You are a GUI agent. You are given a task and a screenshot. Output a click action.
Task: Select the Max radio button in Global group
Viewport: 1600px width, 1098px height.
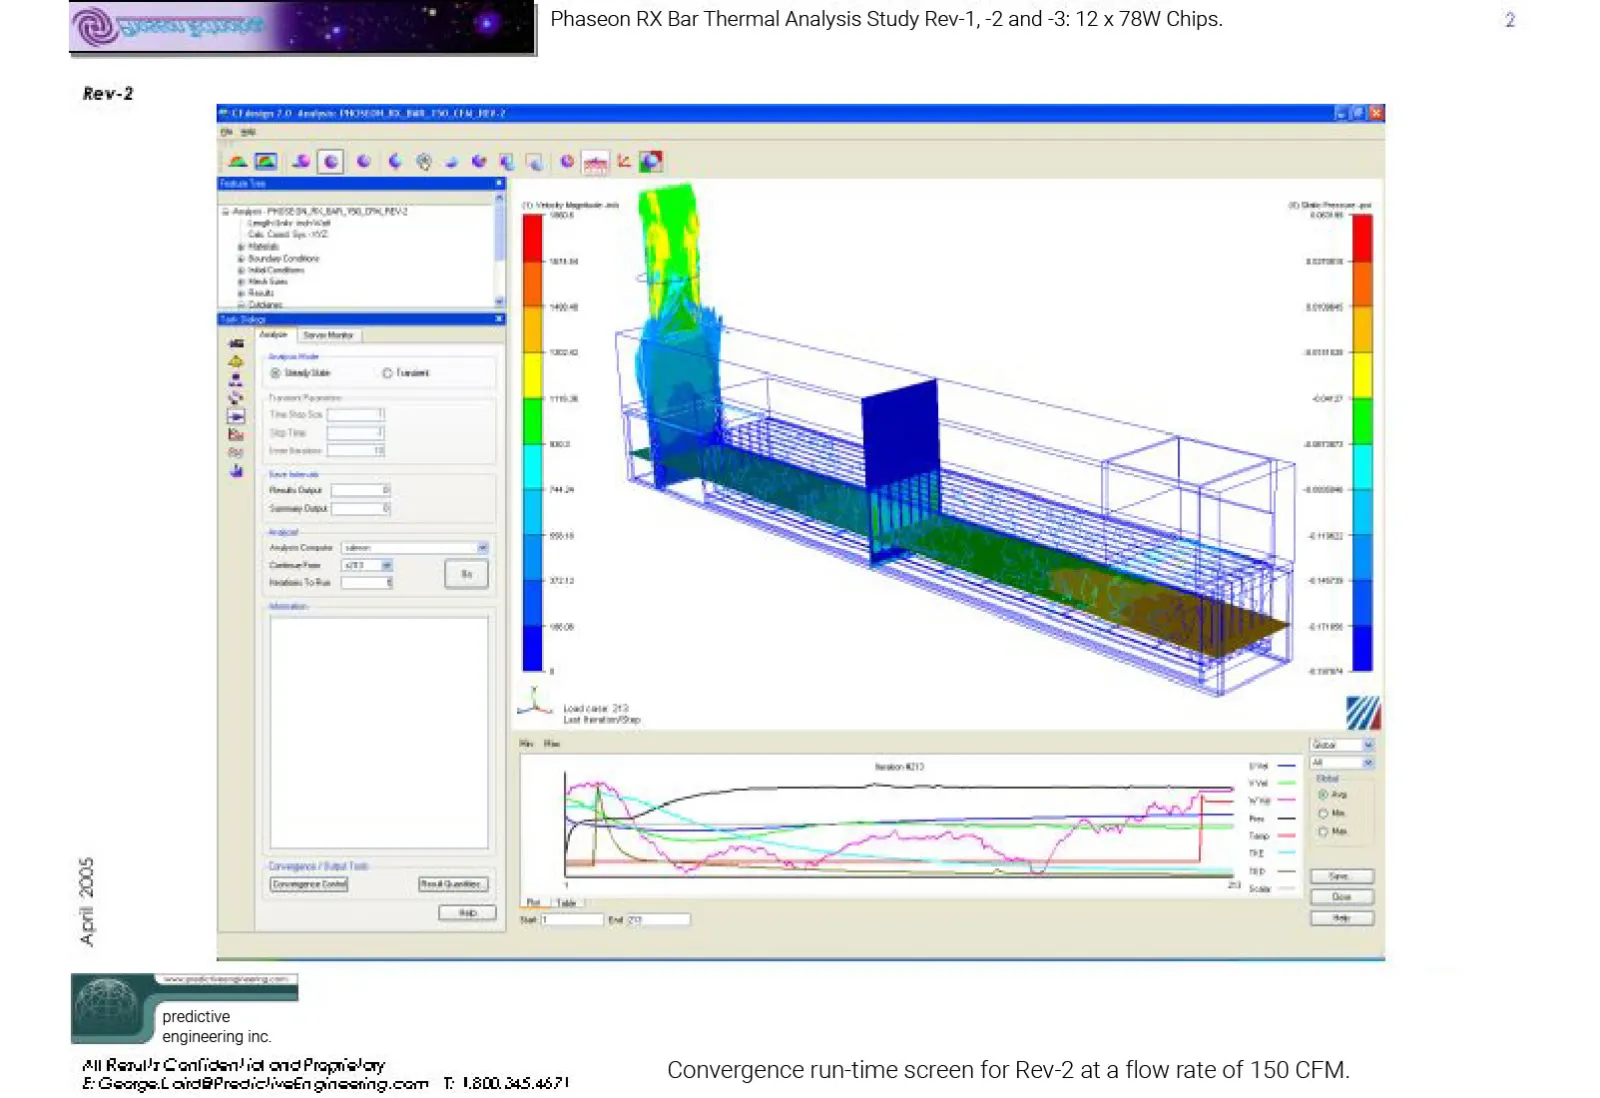[x=1323, y=831]
